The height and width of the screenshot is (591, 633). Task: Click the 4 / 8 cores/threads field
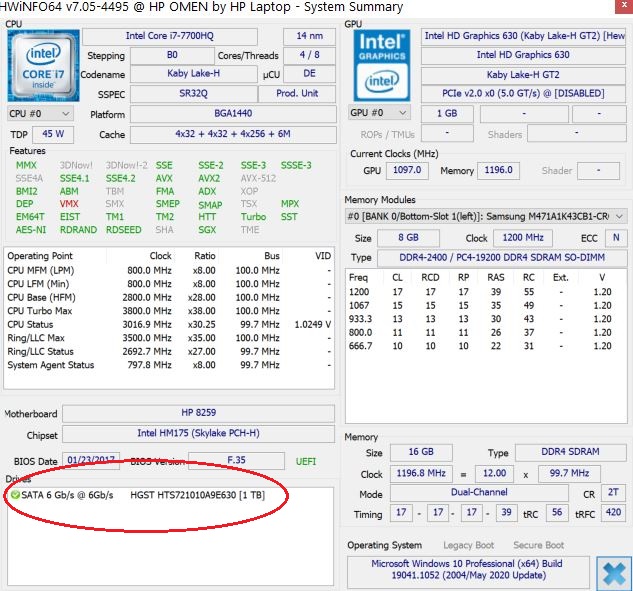[x=309, y=55]
